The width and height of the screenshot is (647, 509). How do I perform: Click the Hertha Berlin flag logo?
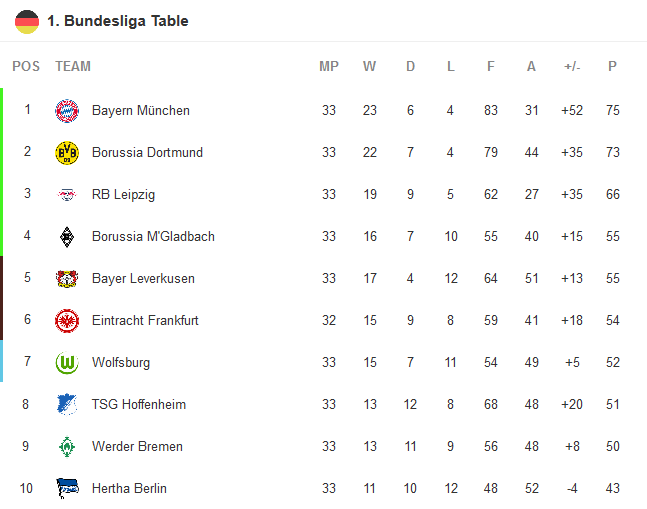(x=67, y=489)
